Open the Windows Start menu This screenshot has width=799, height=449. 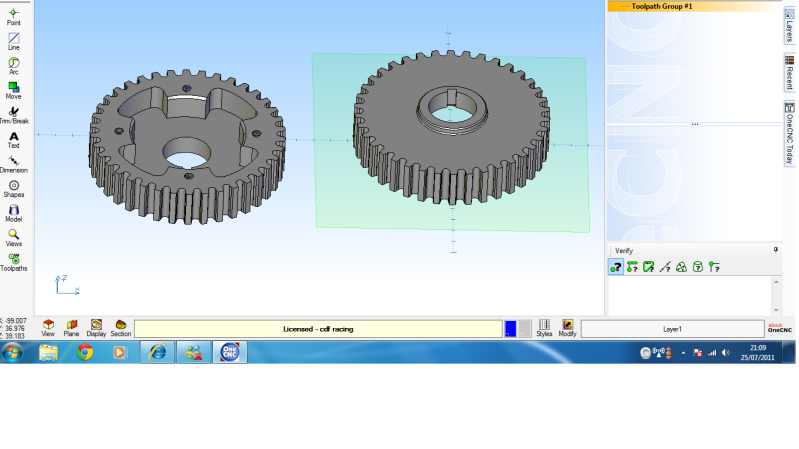(12, 352)
